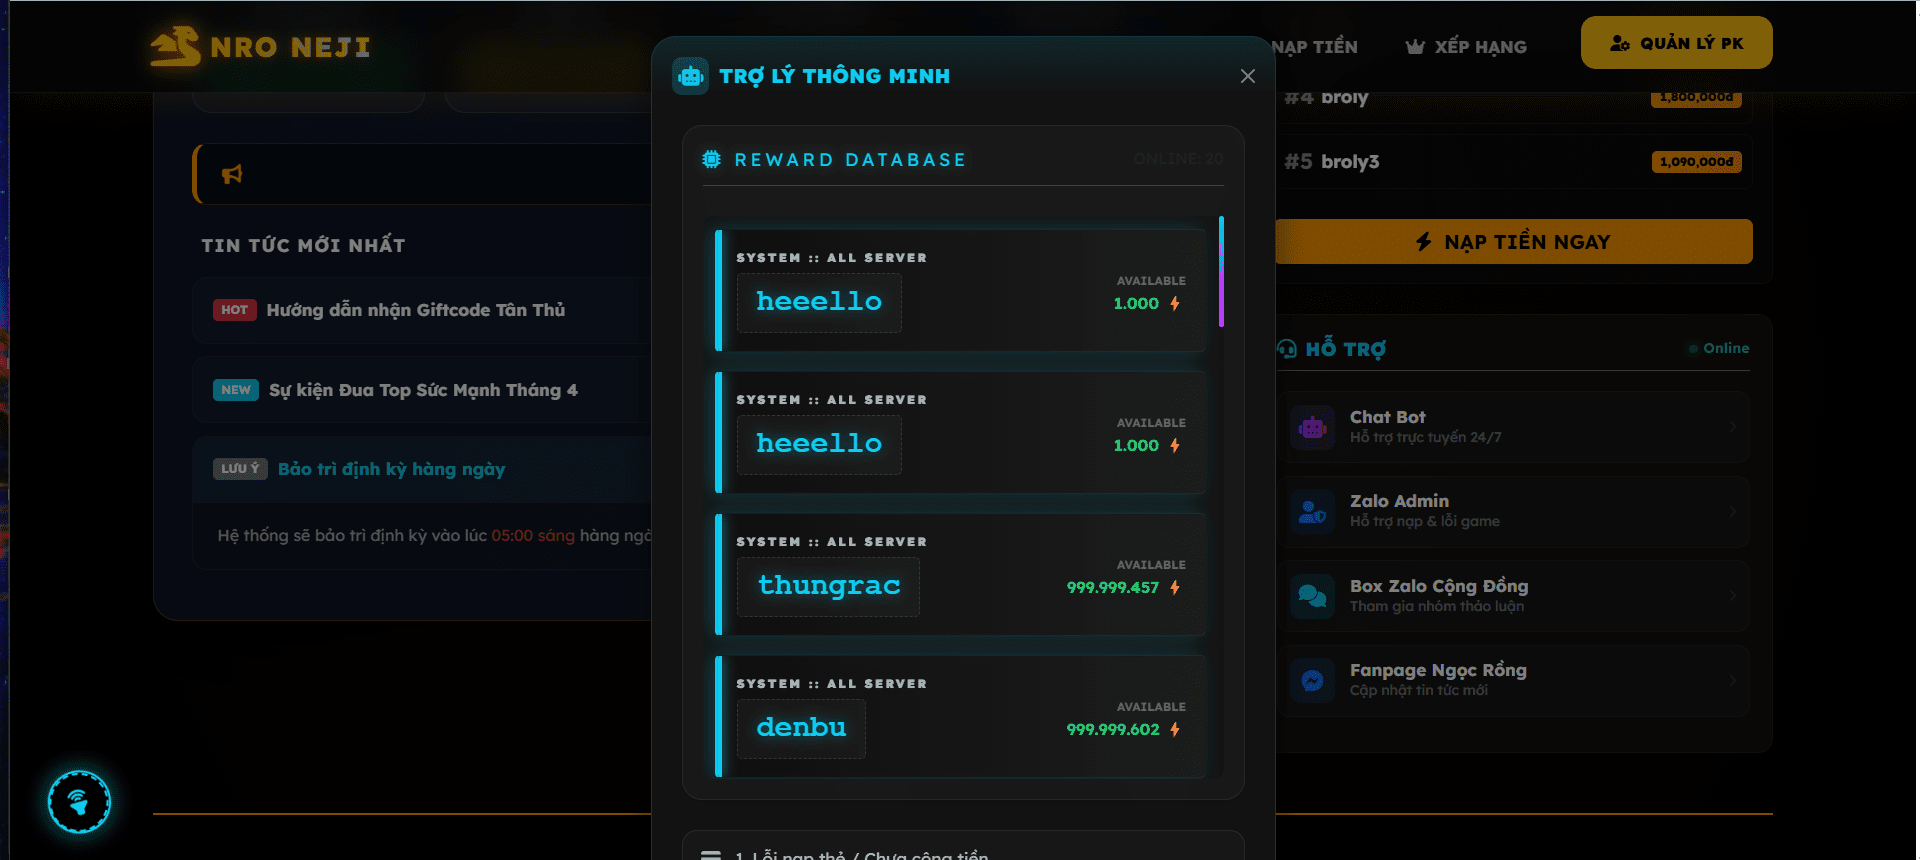The image size is (1920, 860).
Task: Open the NRO NEJI dragon logo
Action: tap(176, 46)
